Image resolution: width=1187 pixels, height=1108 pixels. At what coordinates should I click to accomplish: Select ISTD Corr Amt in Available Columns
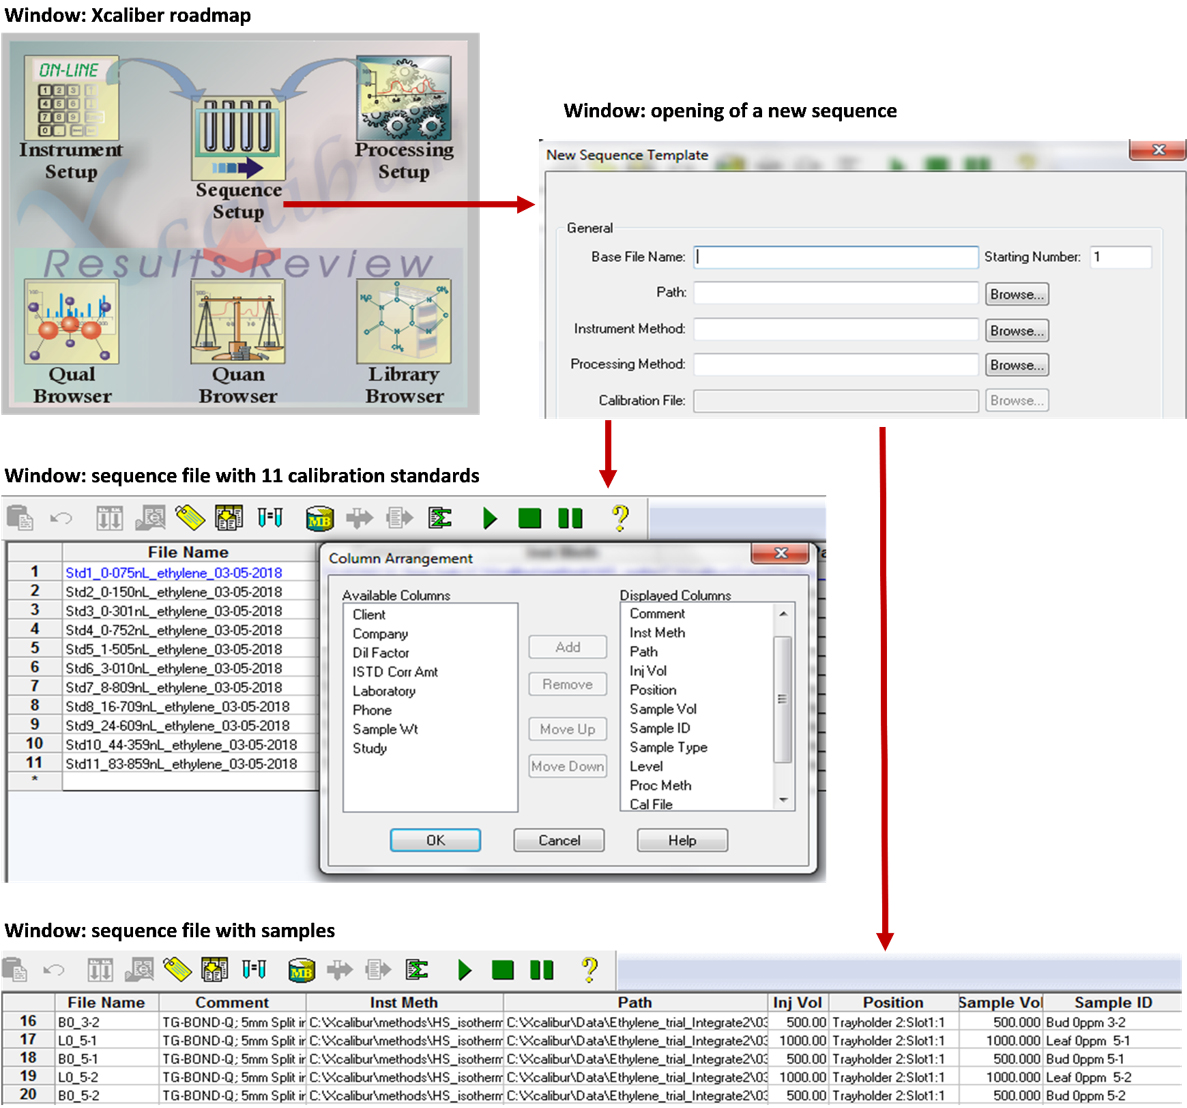pyautogui.click(x=395, y=672)
